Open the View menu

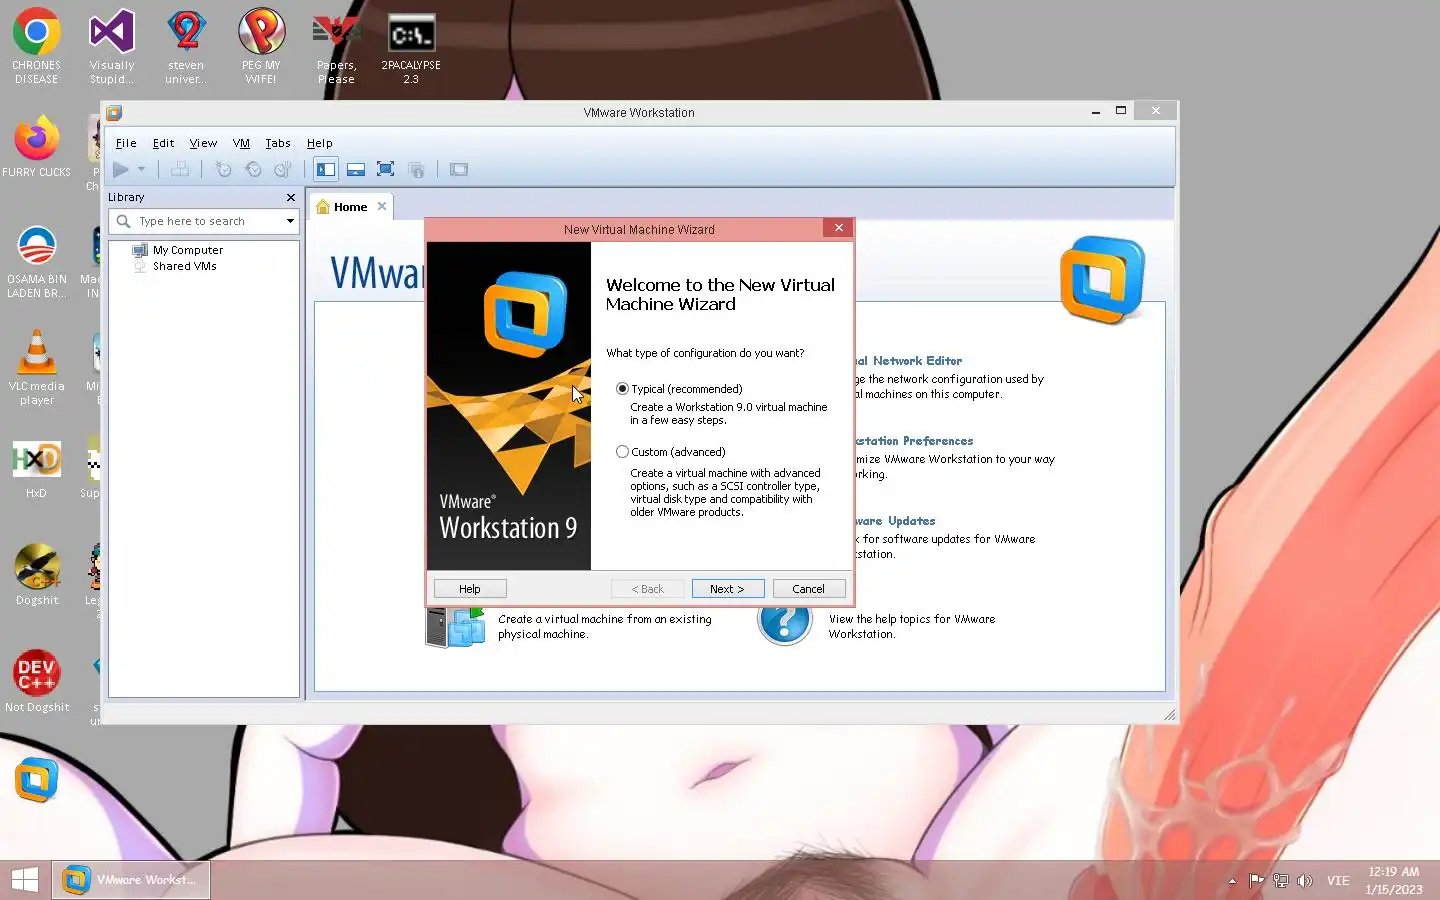(203, 143)
